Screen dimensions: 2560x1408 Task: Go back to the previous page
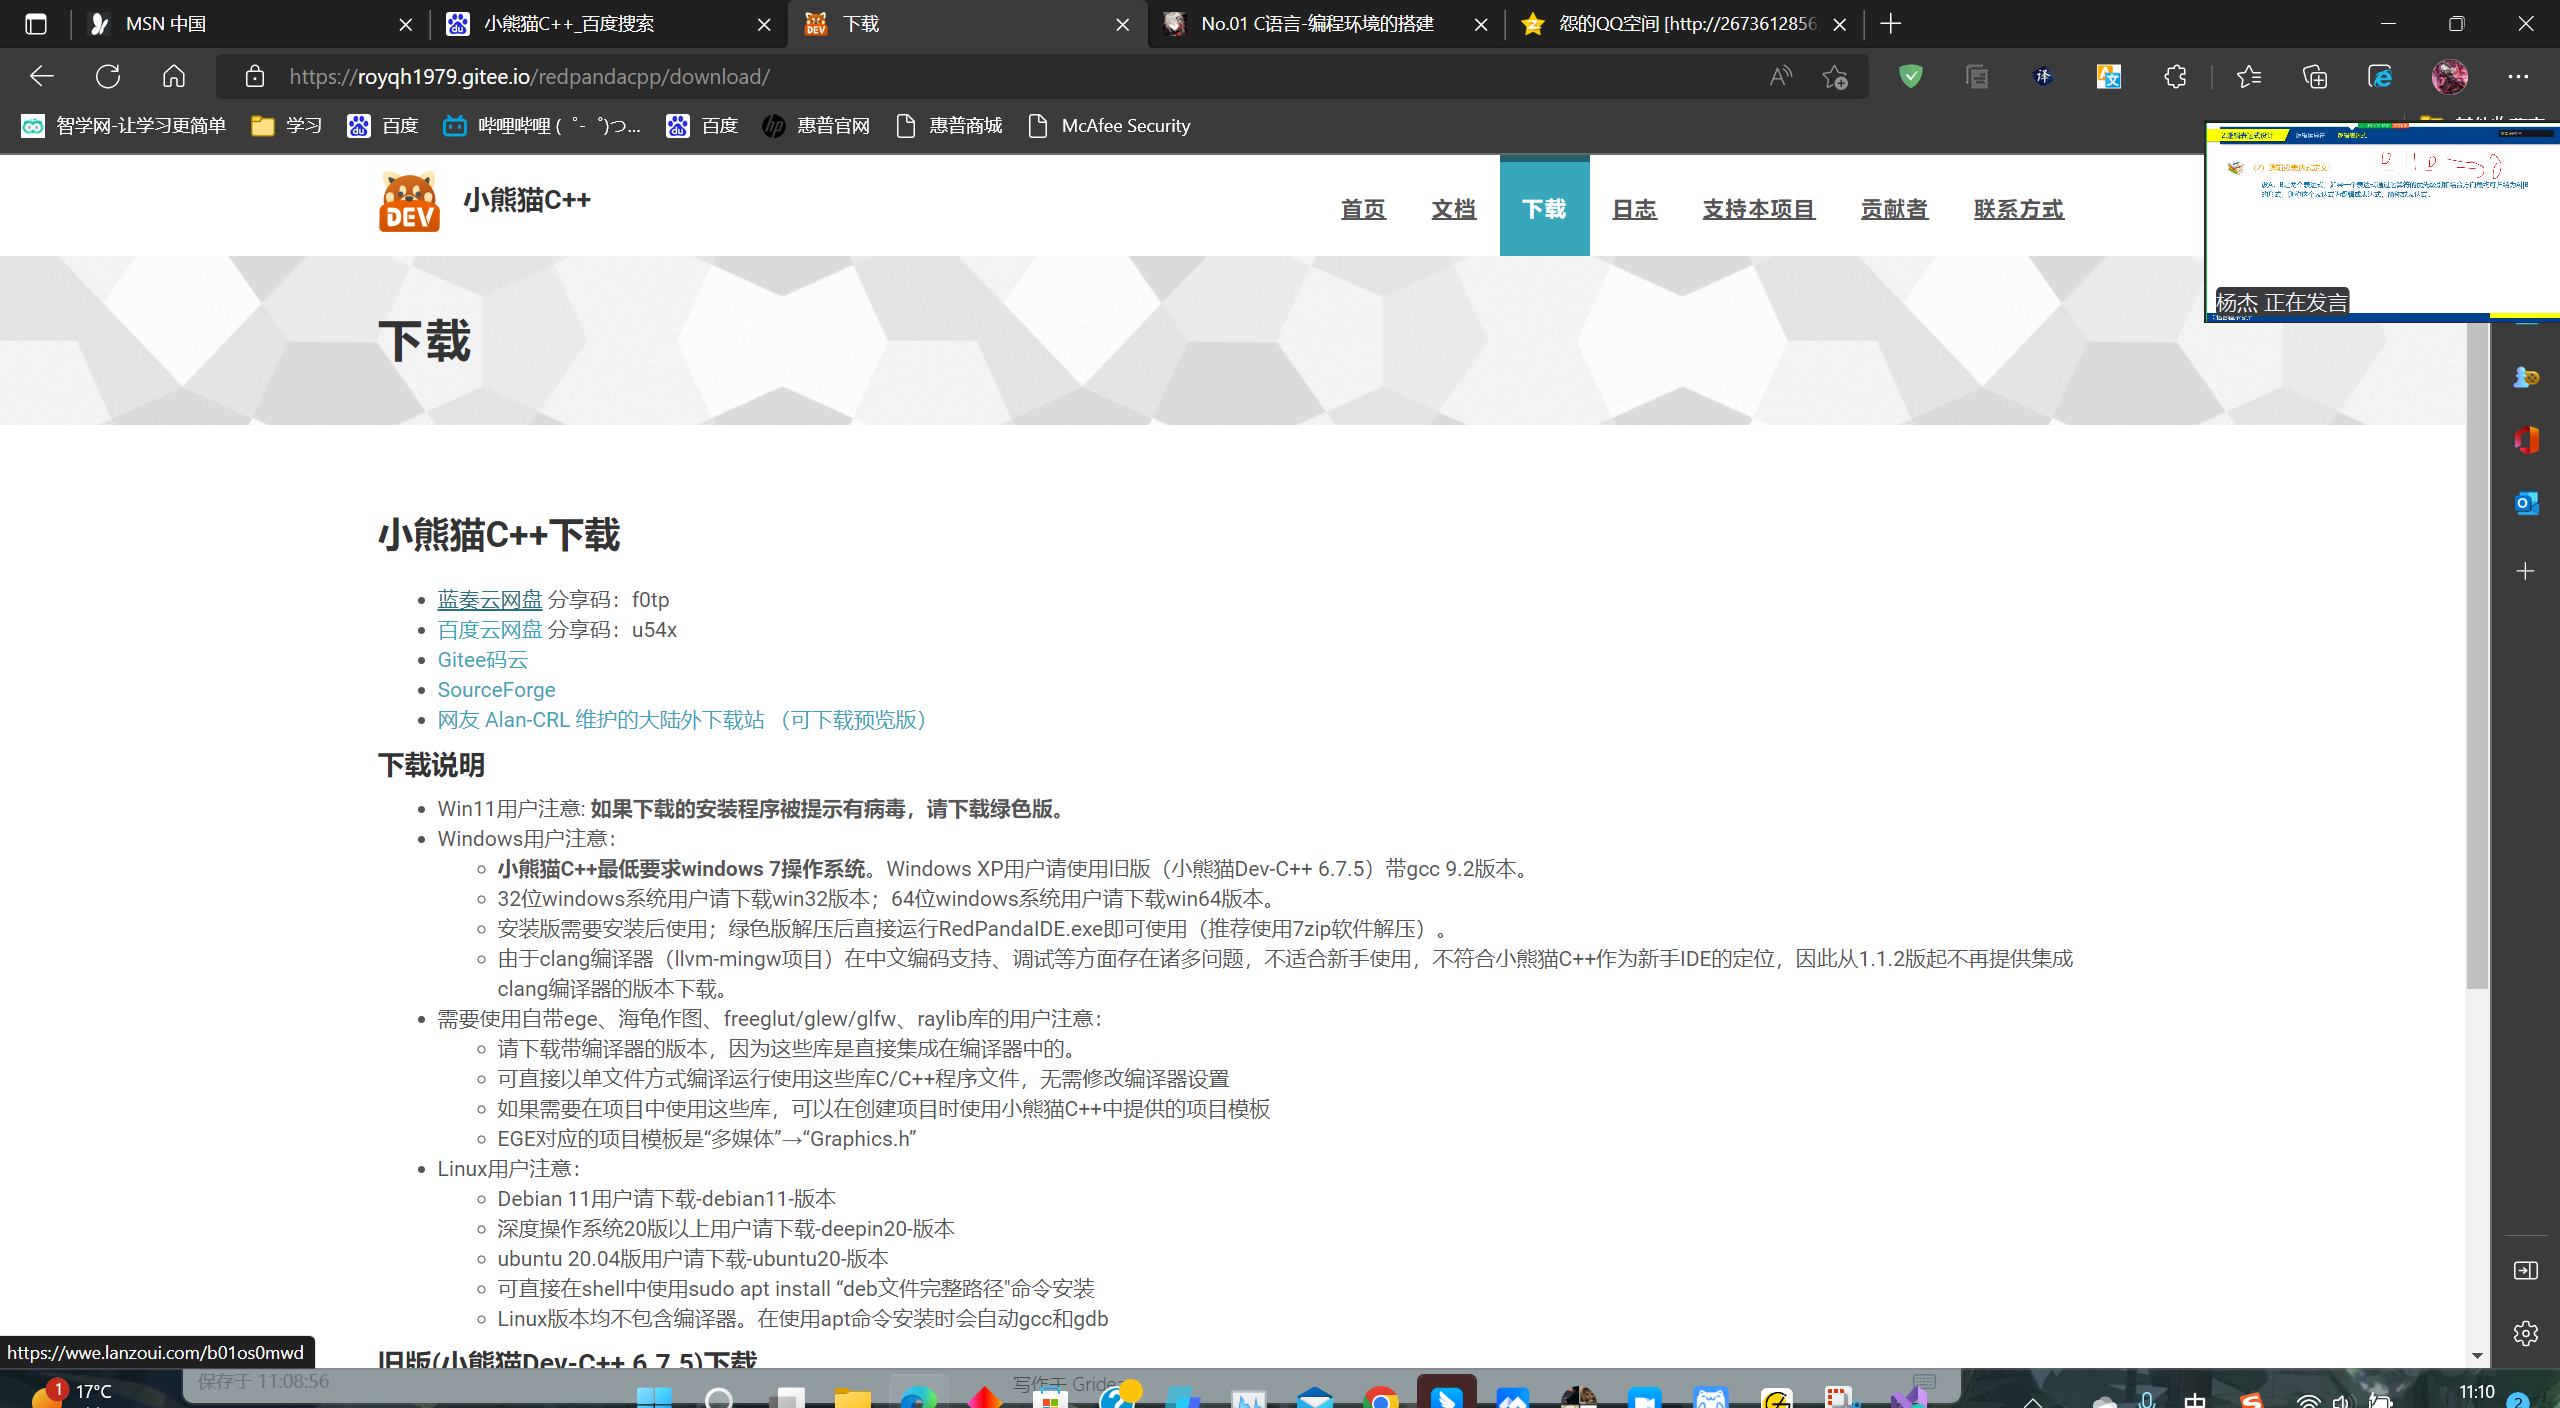(x=41, y=76)
